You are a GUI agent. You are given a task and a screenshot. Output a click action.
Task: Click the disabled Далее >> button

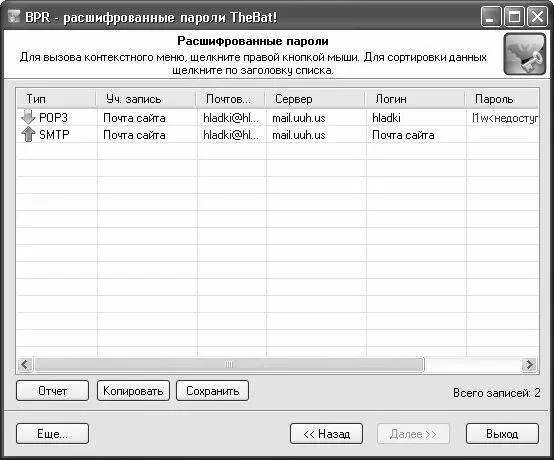[x=413, y=434]
